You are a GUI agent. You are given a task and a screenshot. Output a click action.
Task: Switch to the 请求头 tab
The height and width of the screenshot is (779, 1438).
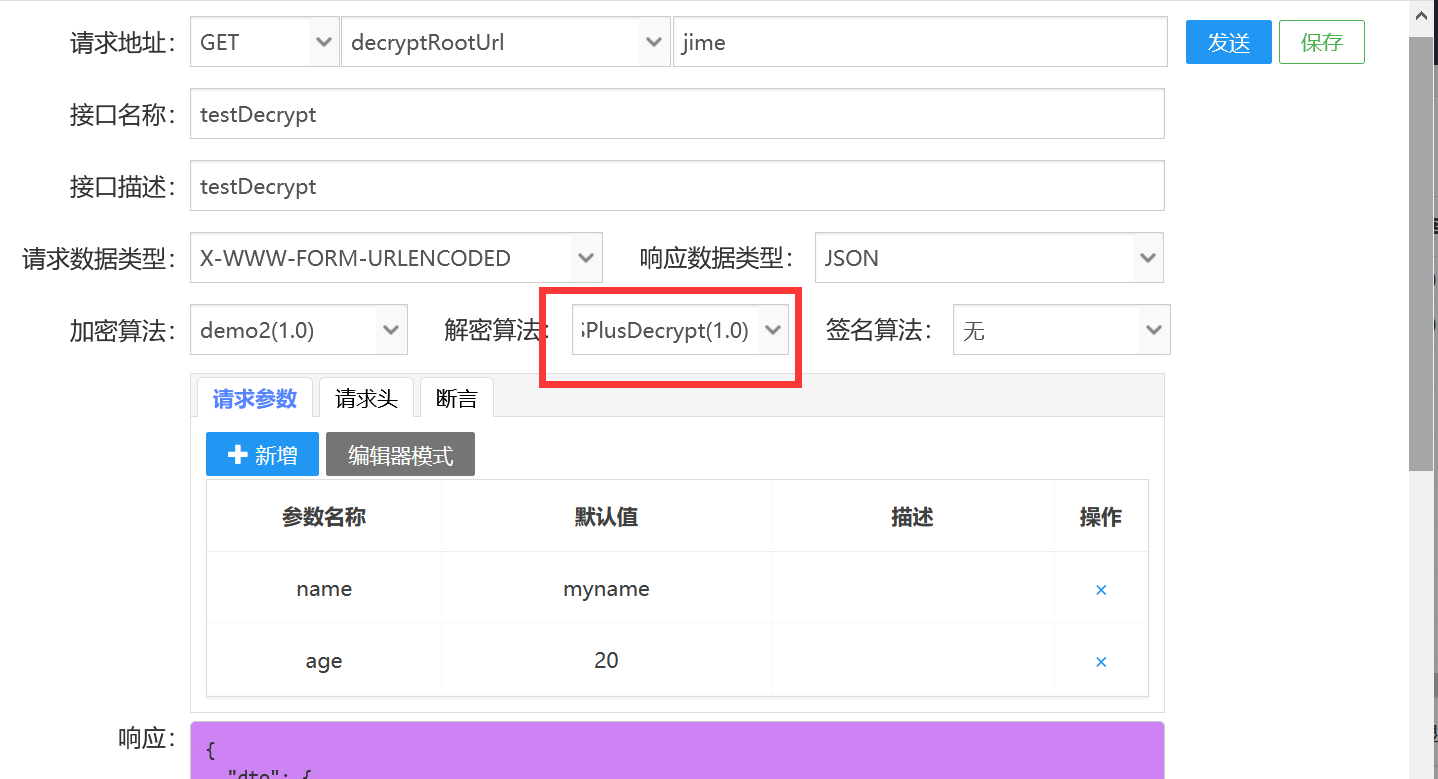point(366,398)
